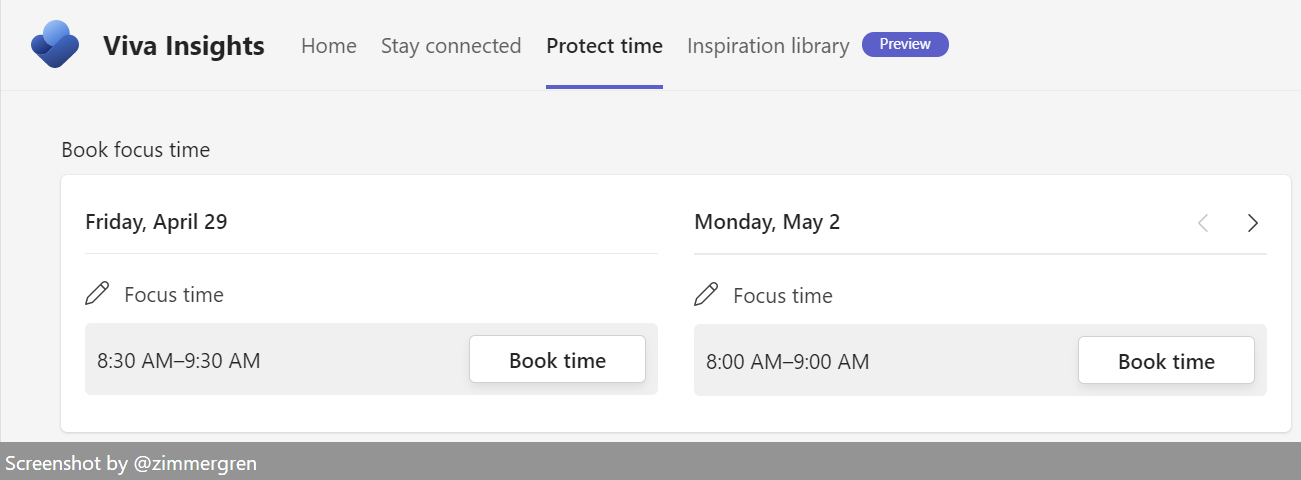This screenshot has height=480, width=1301.
Task: Select the Protect time tab
Action: (x=604, y=46)
